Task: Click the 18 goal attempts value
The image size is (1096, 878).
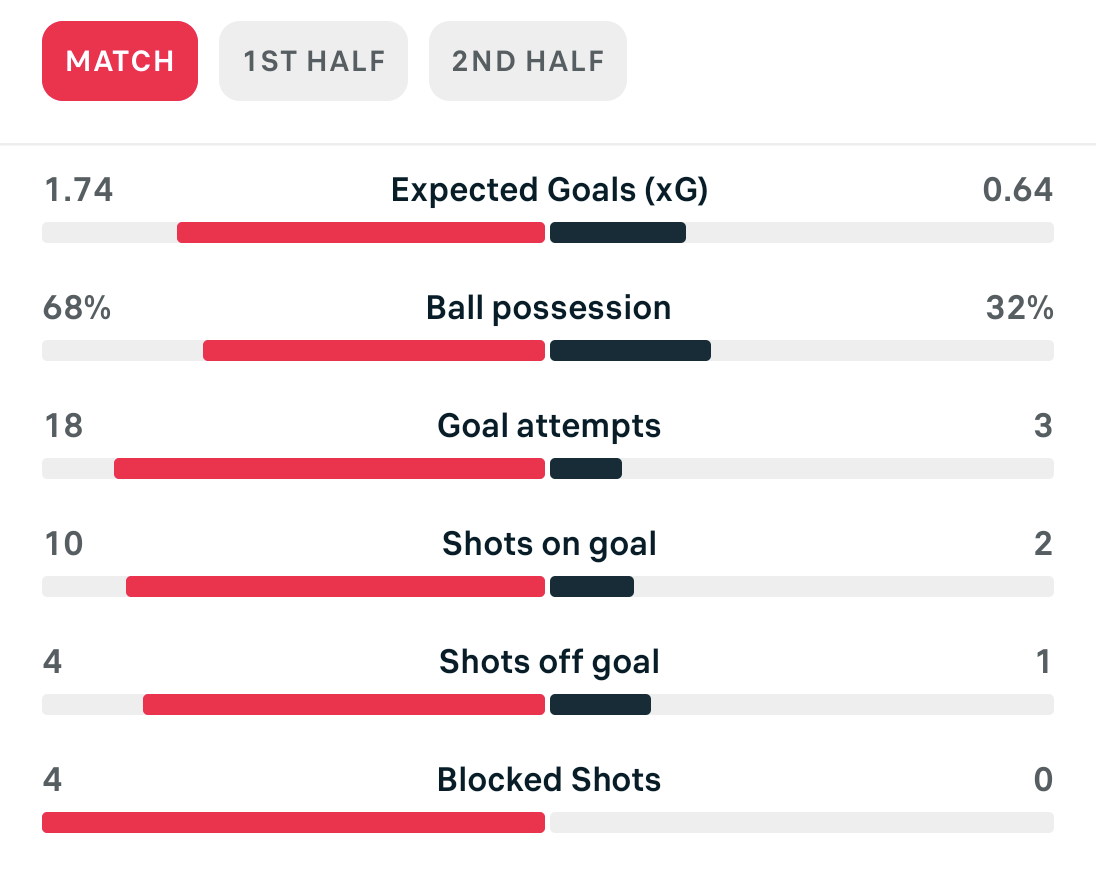Action: click(63, 425)
